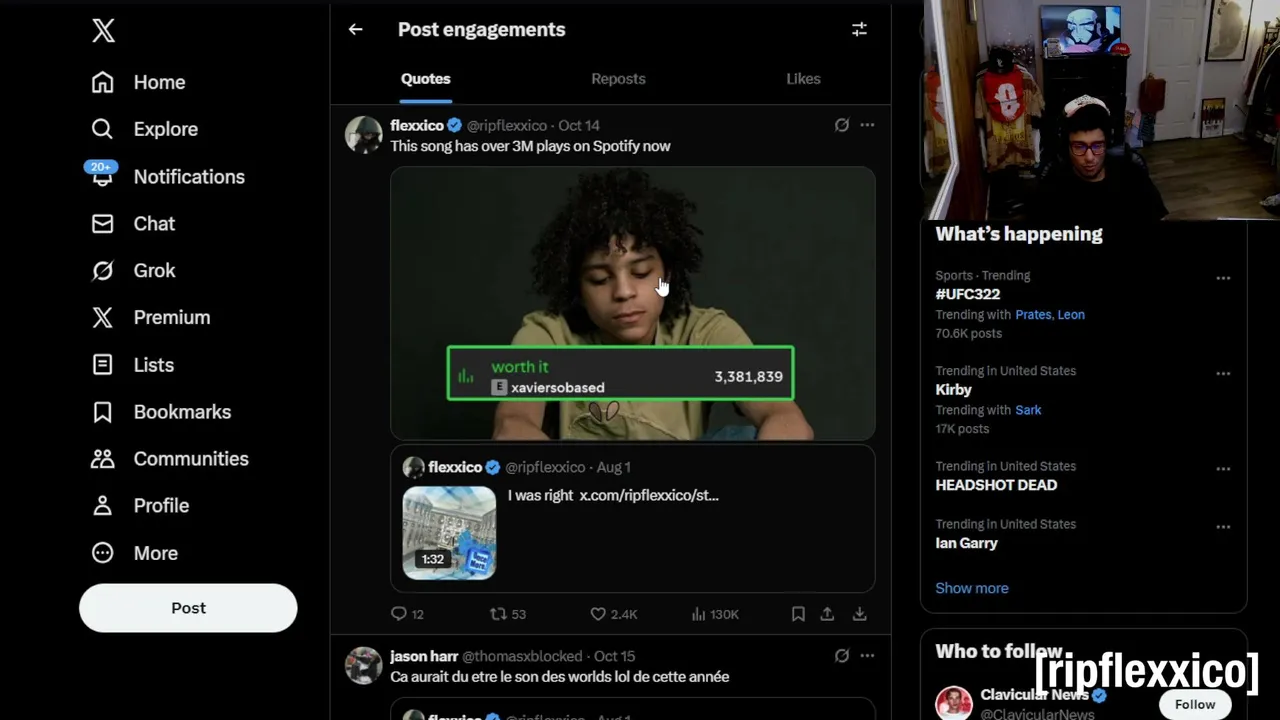
Task: Open the @ripflexxico handle on Oct 14 post
Action: (507, 125)
